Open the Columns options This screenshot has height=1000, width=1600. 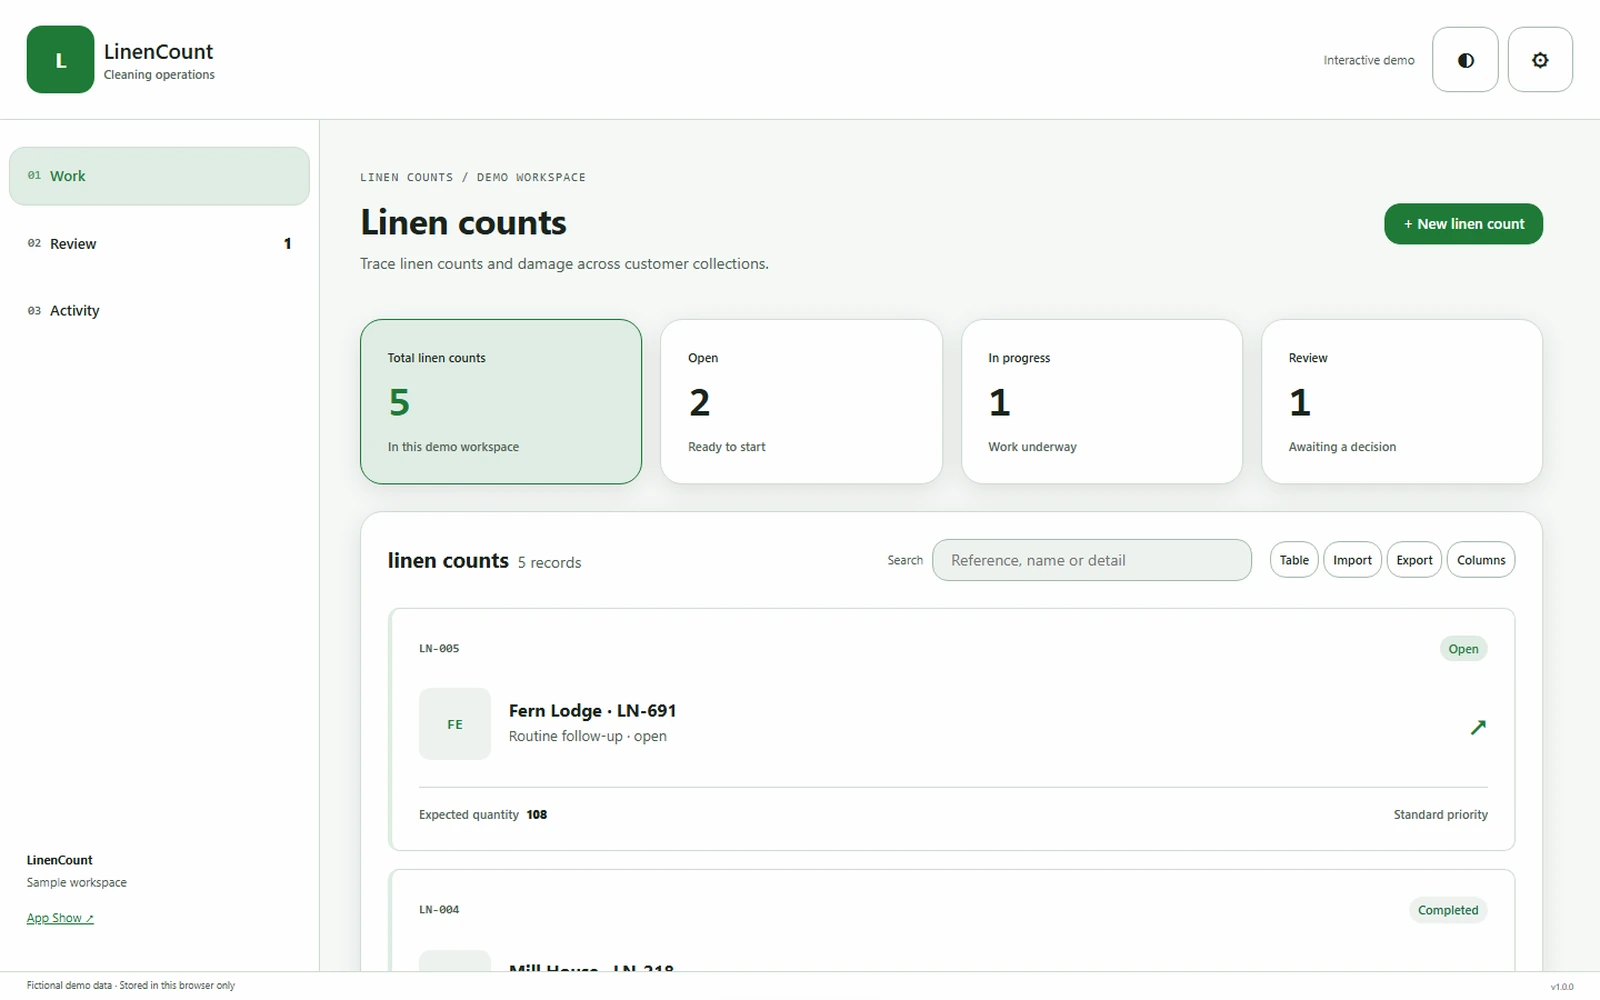(1481, 560)
